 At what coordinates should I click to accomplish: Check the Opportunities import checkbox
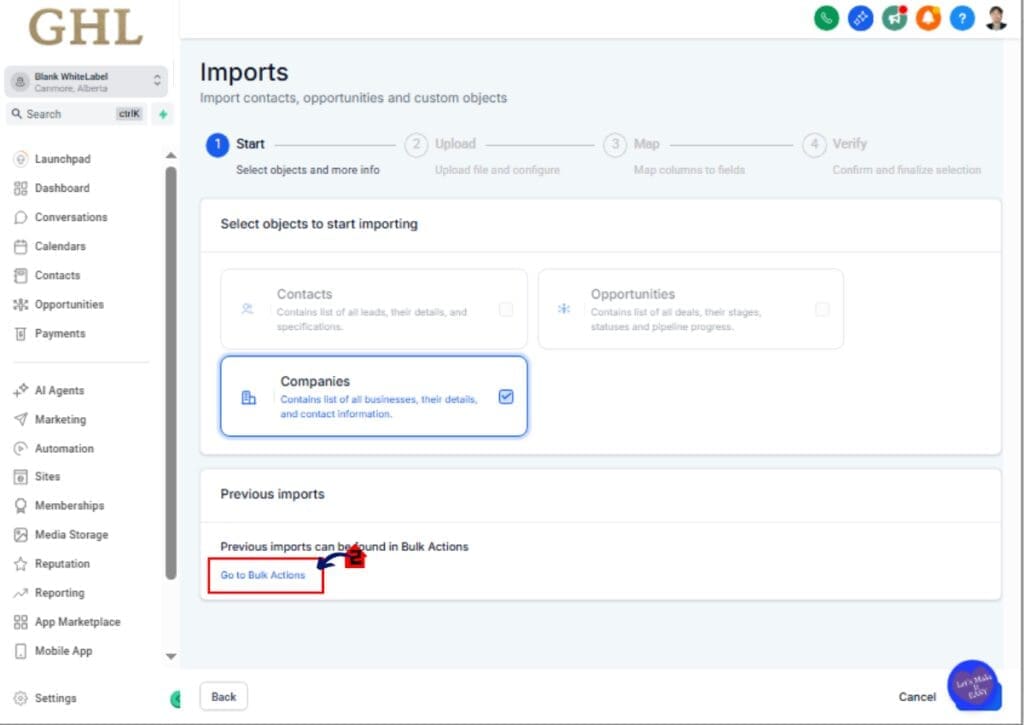coord(823,309)
